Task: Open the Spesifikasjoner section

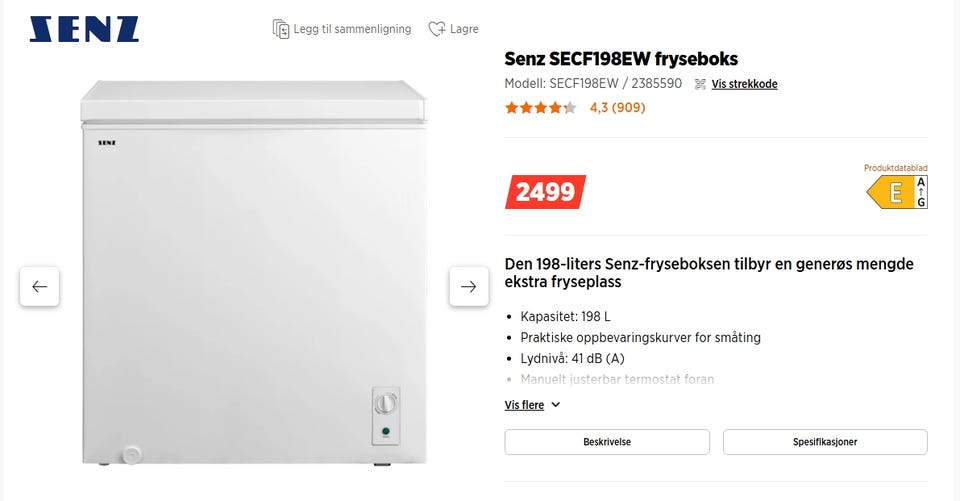Action: (825, 442)
